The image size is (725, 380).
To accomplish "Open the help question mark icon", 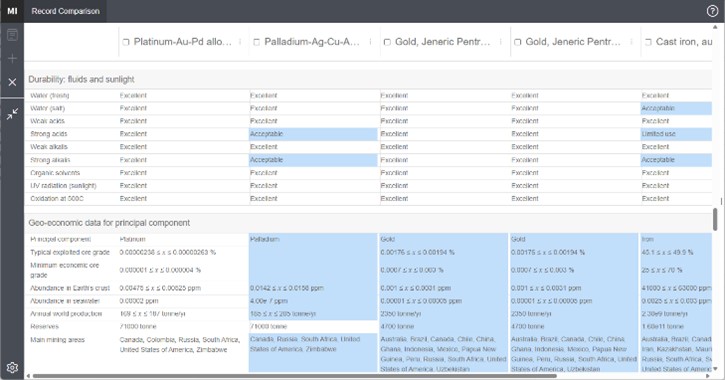I will [x=713, y=11].
